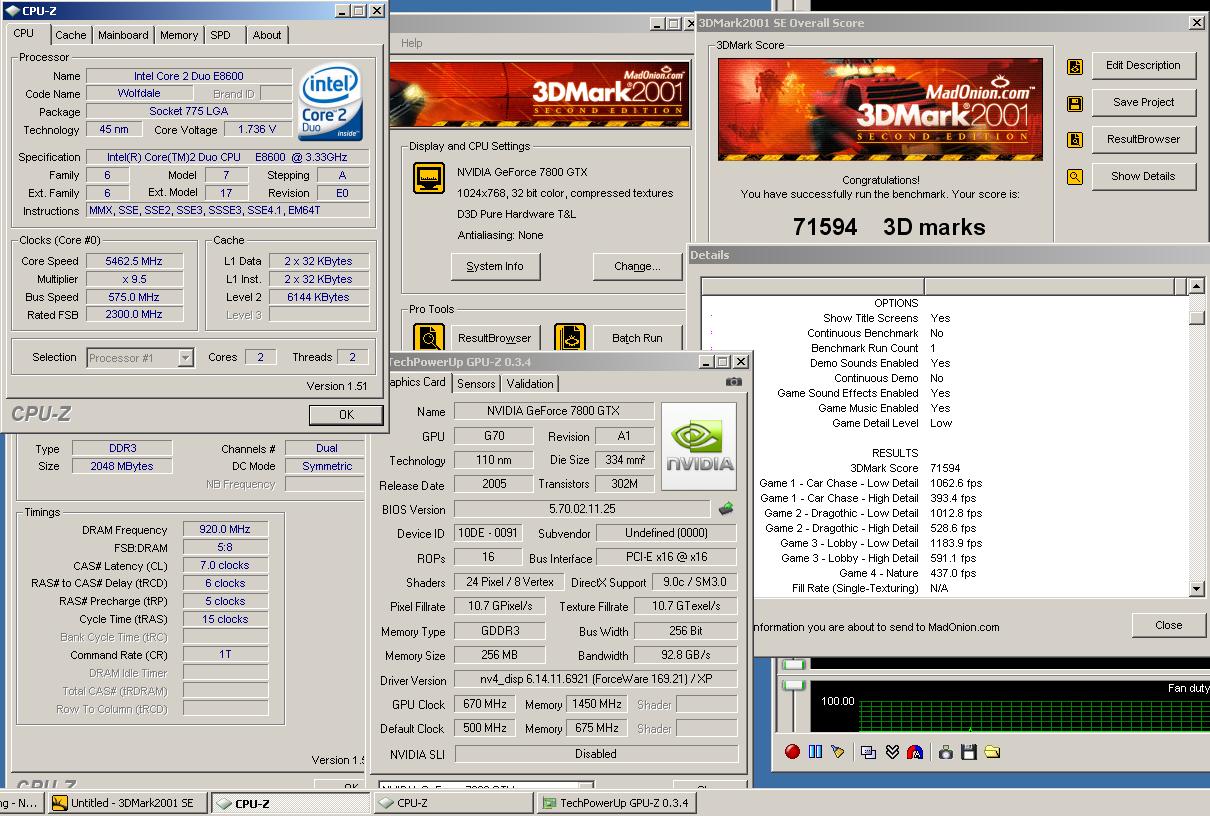Click the floppy disk save icon in monitoring toolbar
Image resolution: width=1210 pixels, height=816 pixels.
point(969,752)
